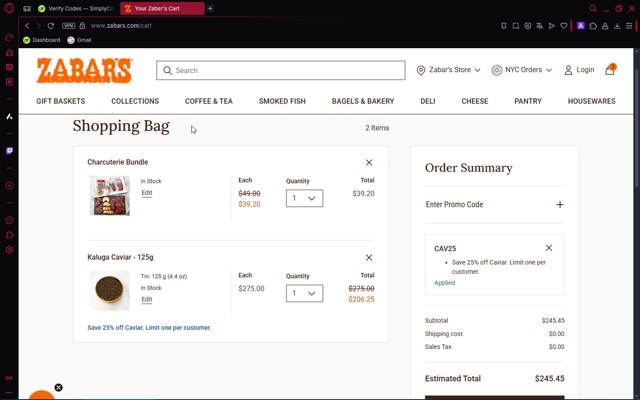Screen dimensions: 640x400
Task: Expand the Enter Promo Code section
Action: (x=495, y=204)
